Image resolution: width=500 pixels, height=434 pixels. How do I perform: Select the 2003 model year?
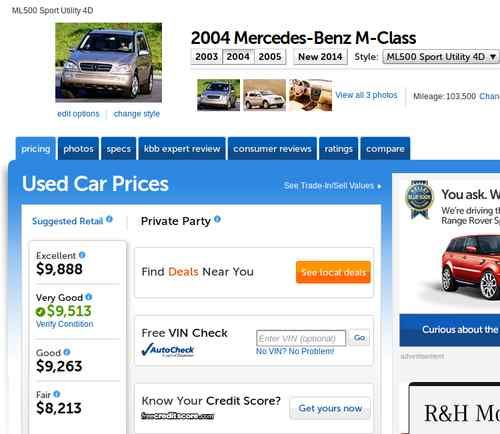click(206, 57)
